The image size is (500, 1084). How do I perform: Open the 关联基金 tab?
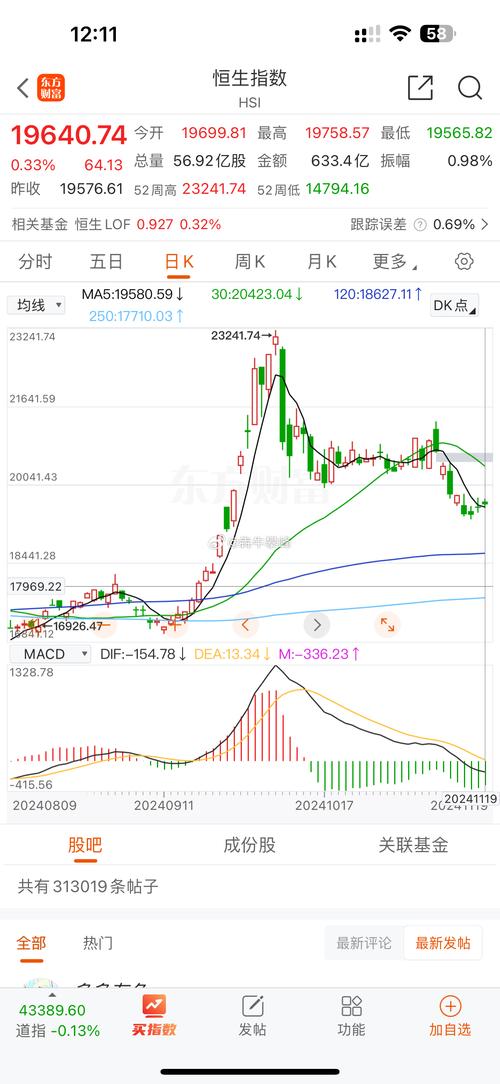[x=414, y=845]
